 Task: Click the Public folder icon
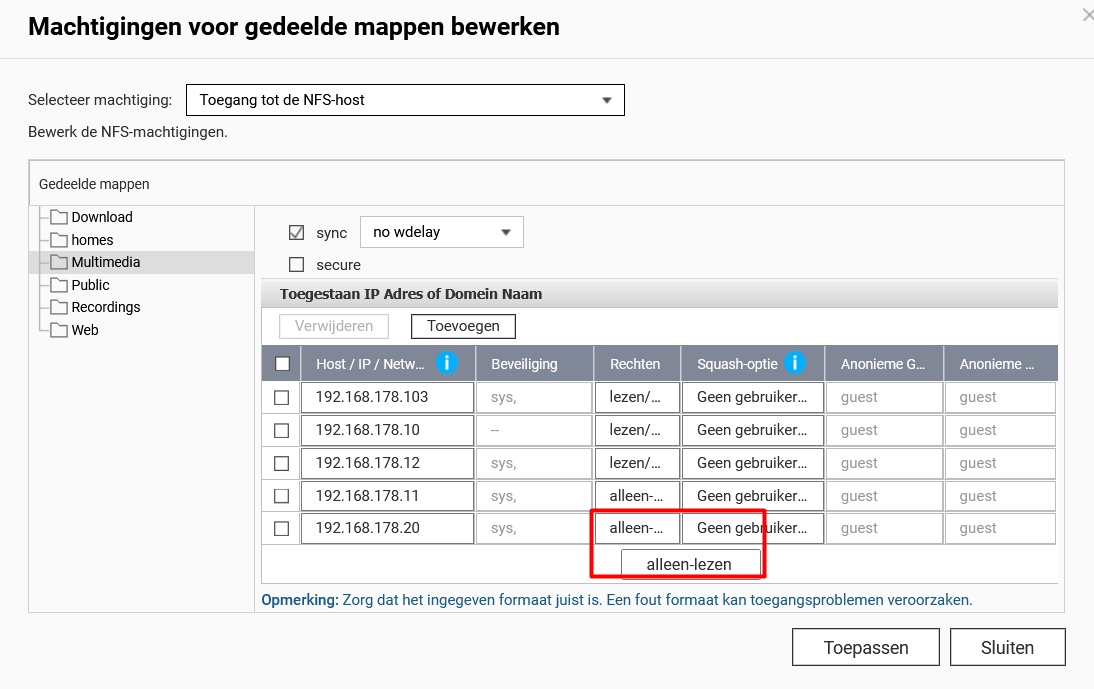point(59,285)
